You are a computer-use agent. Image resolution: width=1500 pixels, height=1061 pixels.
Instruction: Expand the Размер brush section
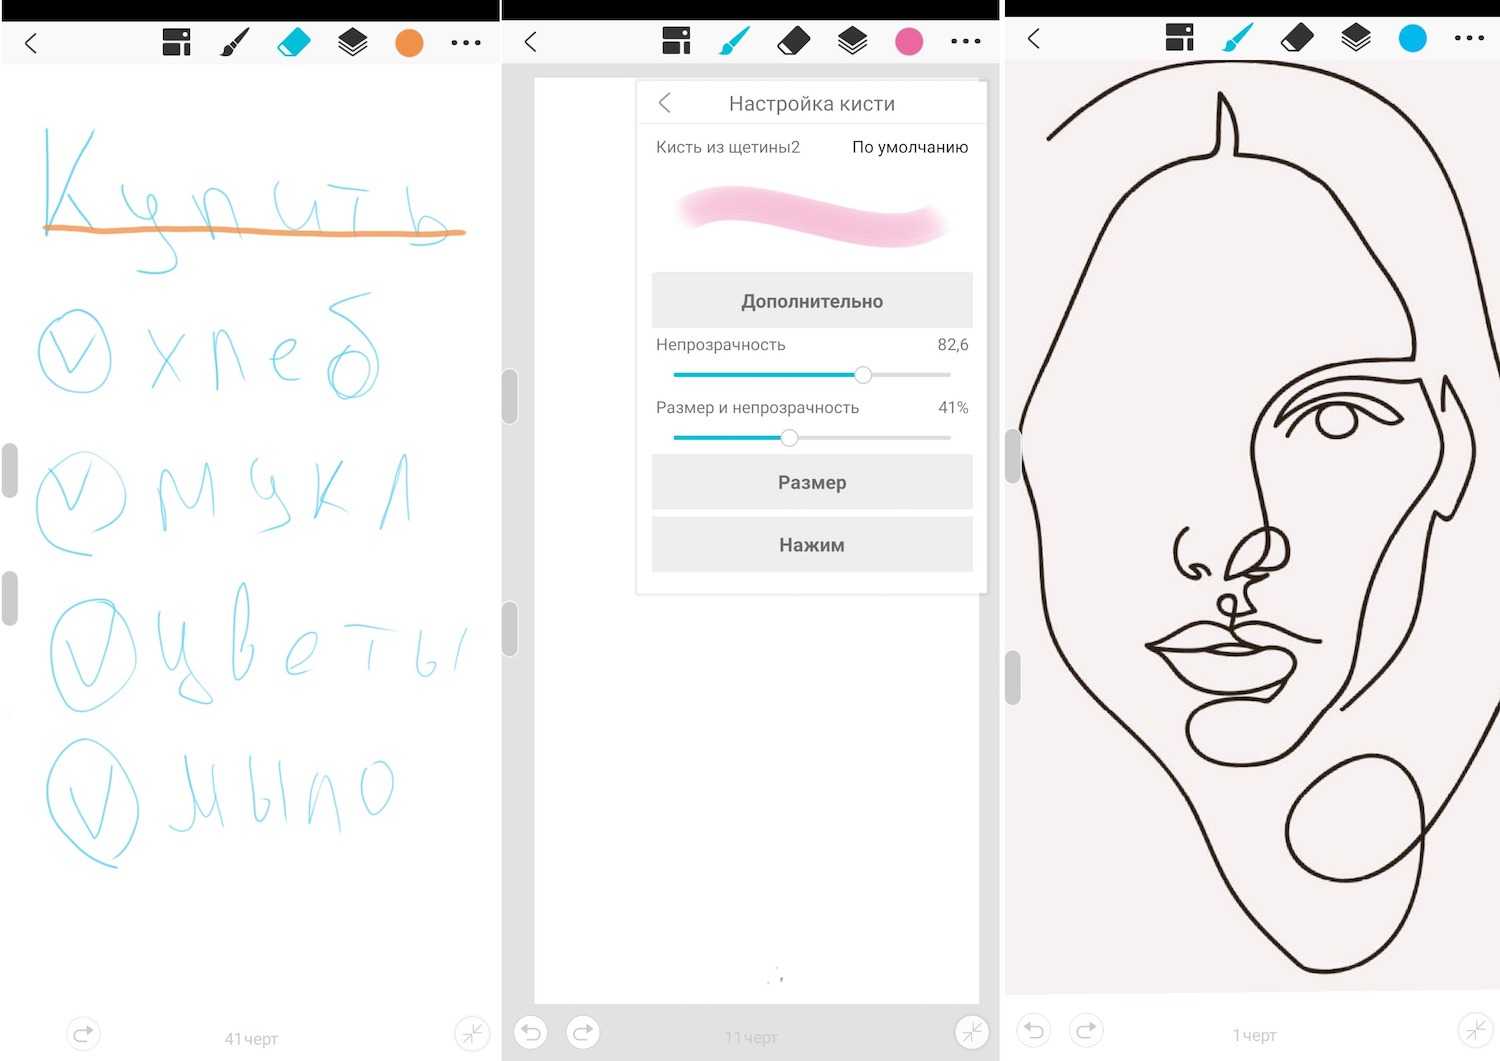click(x=812, y=482)
